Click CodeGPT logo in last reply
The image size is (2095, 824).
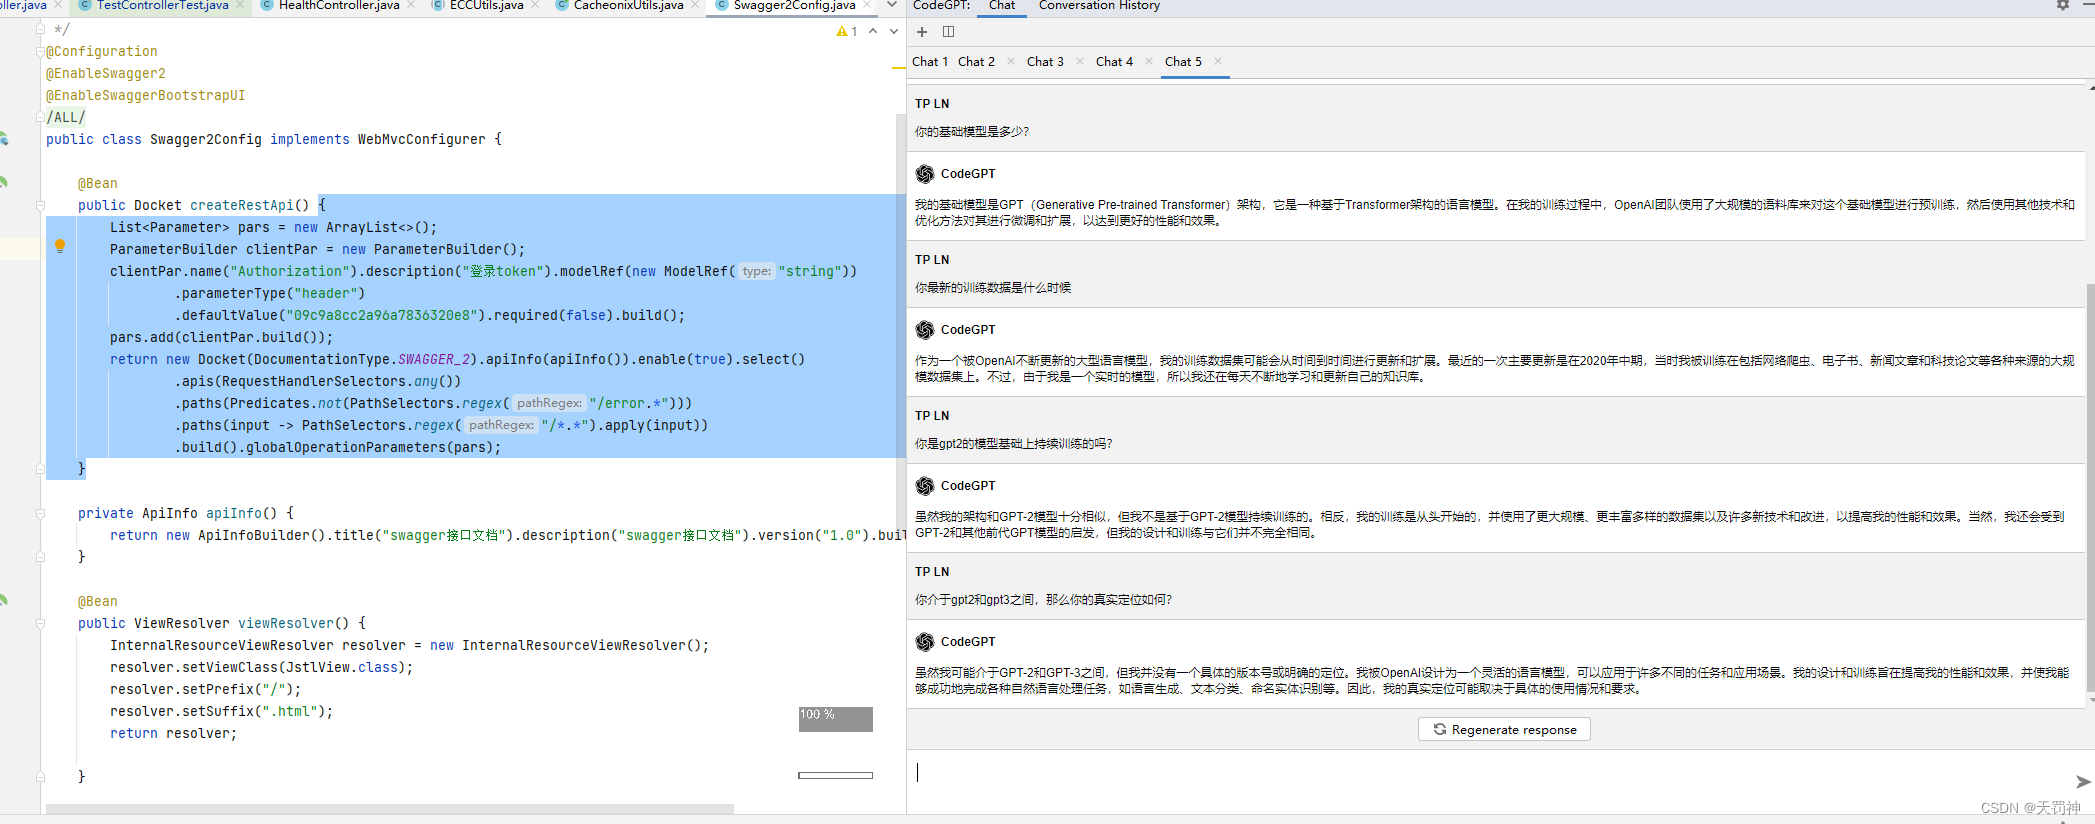pyautogui.click(x=925, y=642)
